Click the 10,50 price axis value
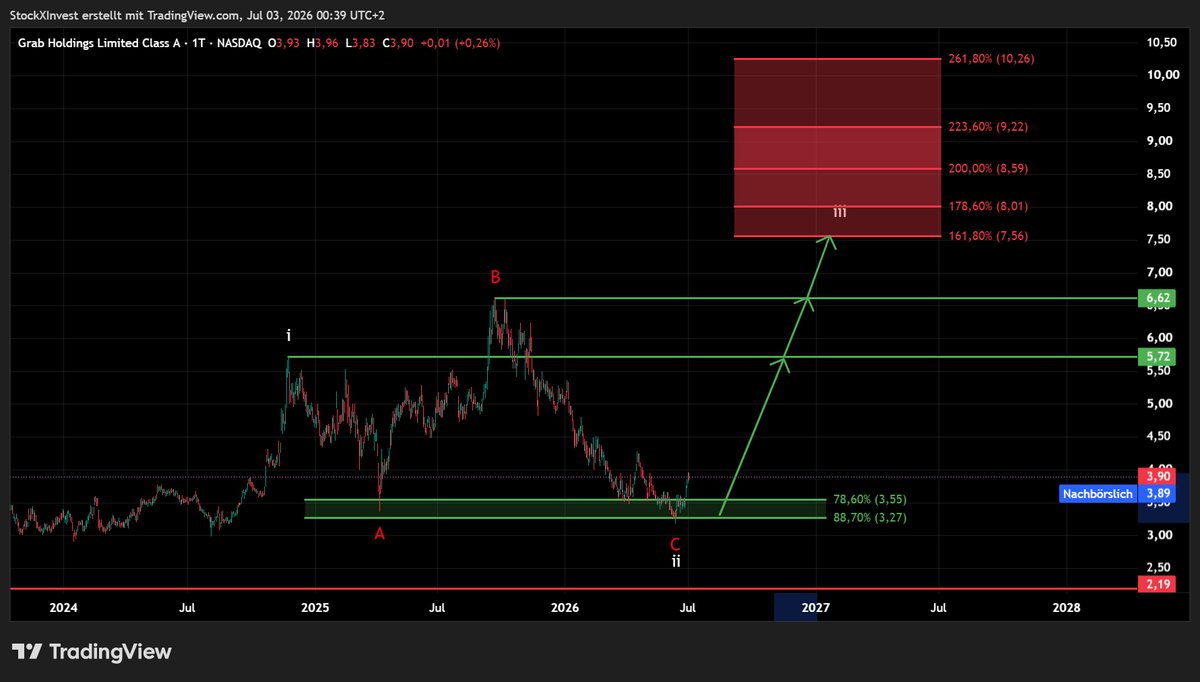This screenshot has height=682, width=1200. 1161,43
